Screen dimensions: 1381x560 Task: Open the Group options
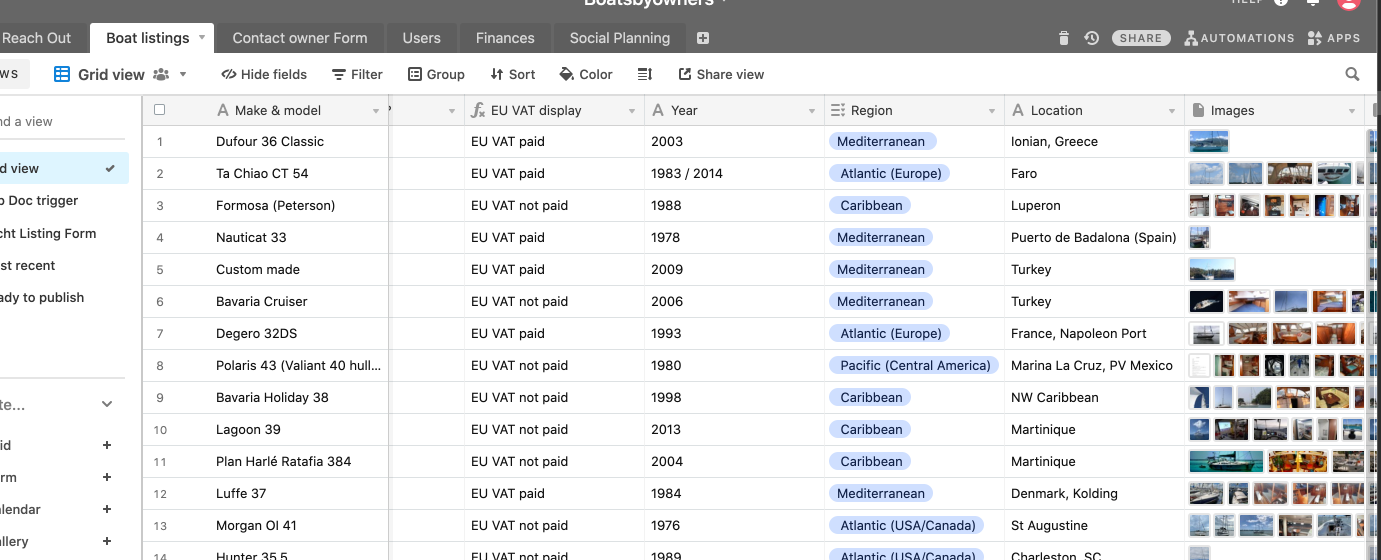pyautogui.click(x=436, y=74)
